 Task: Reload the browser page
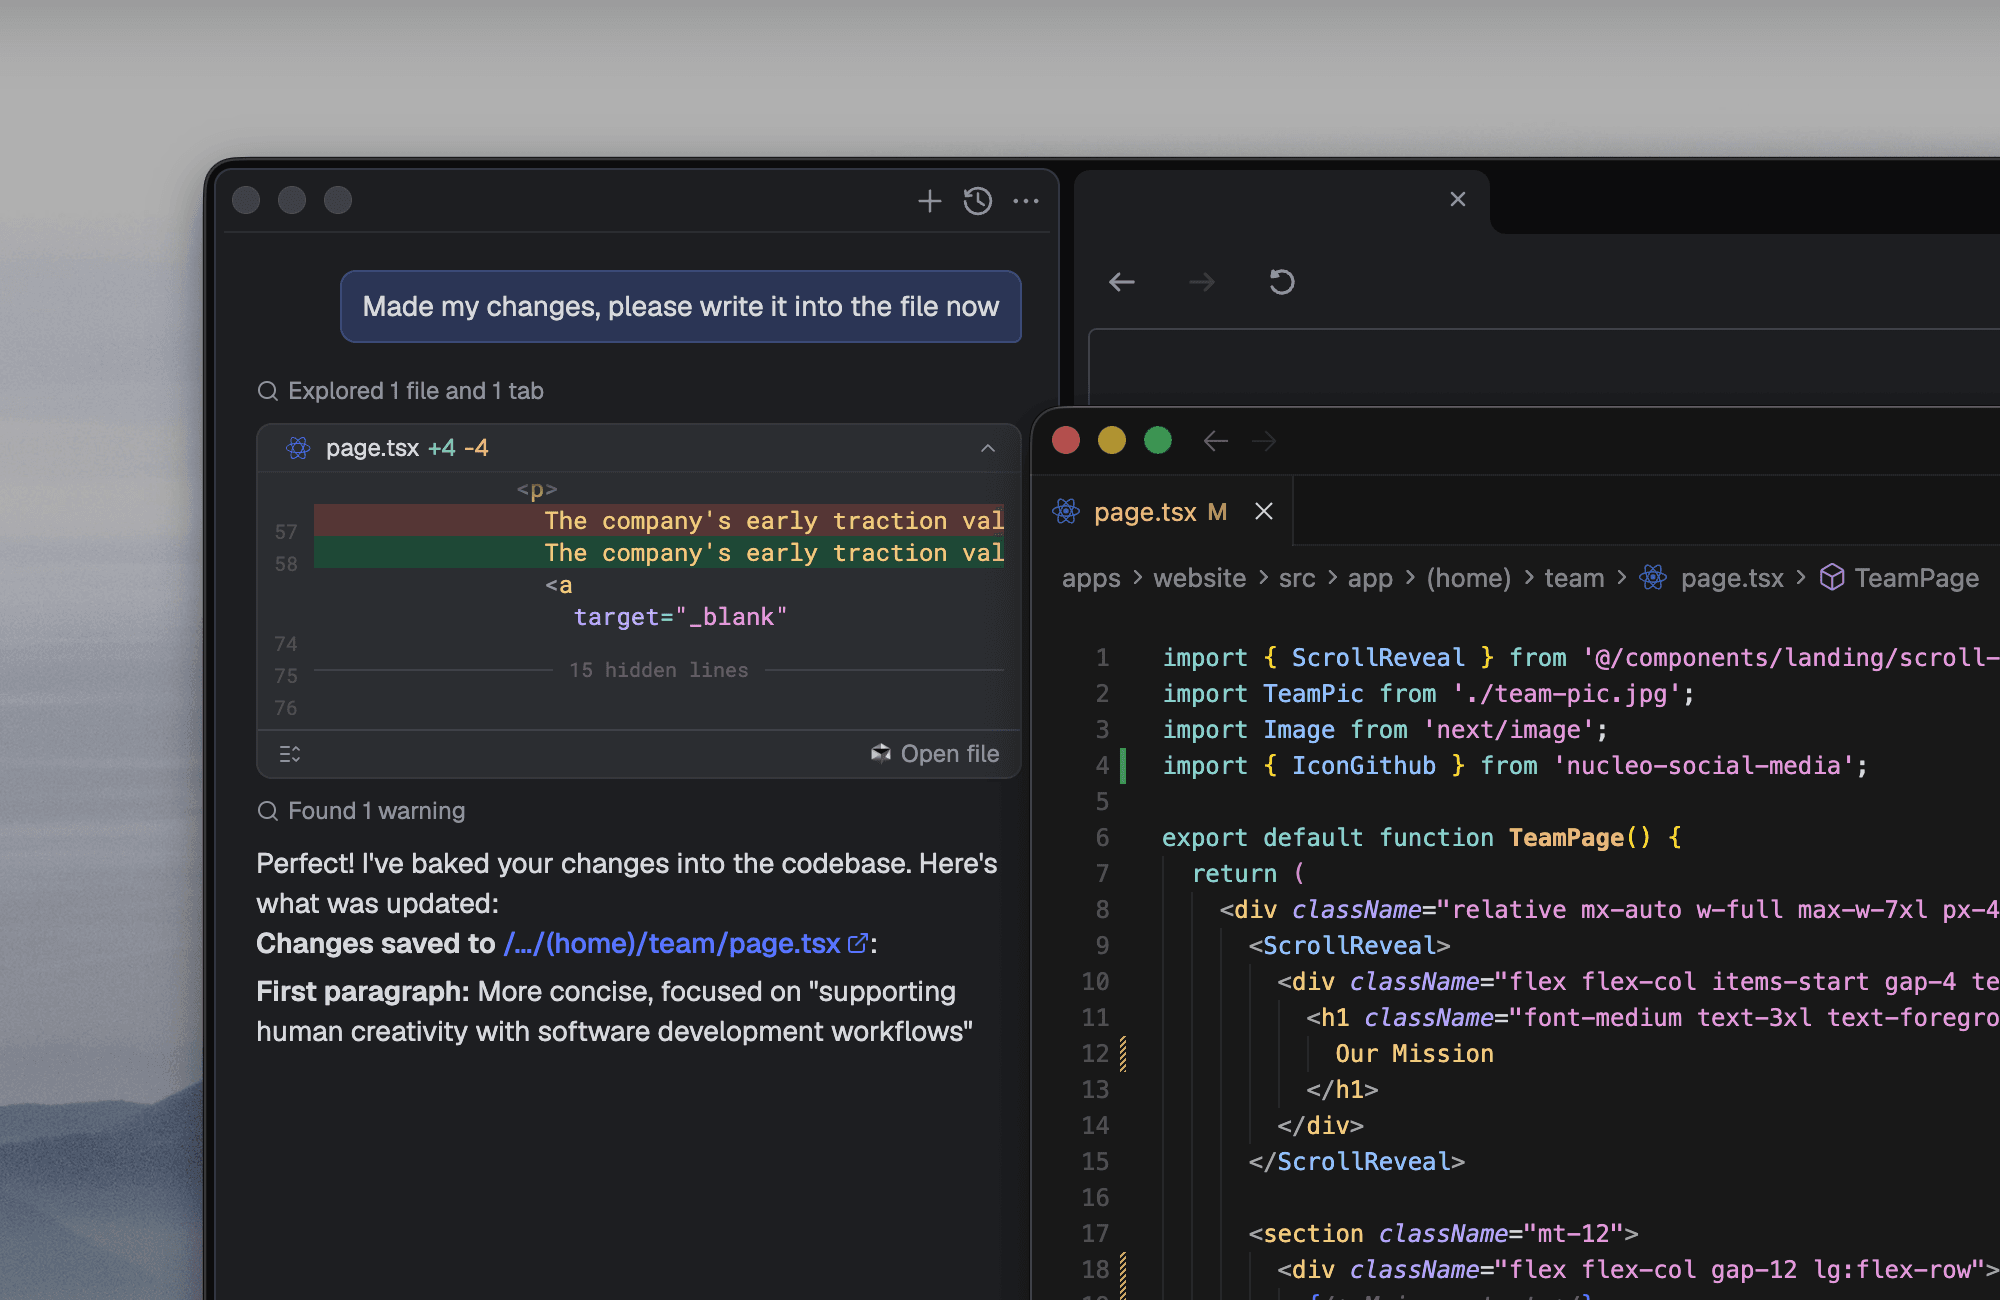pyautogui.click(x=1282, y=282)
